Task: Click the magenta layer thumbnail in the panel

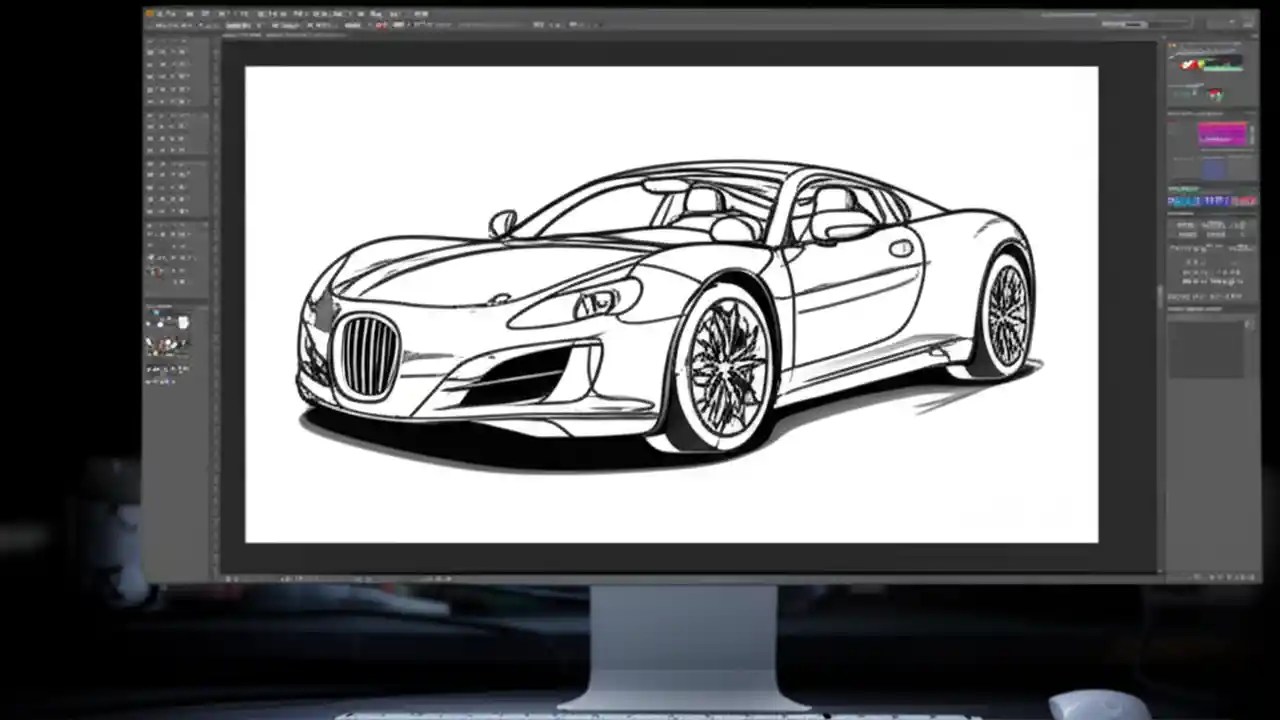Action: coord(1222,135)
